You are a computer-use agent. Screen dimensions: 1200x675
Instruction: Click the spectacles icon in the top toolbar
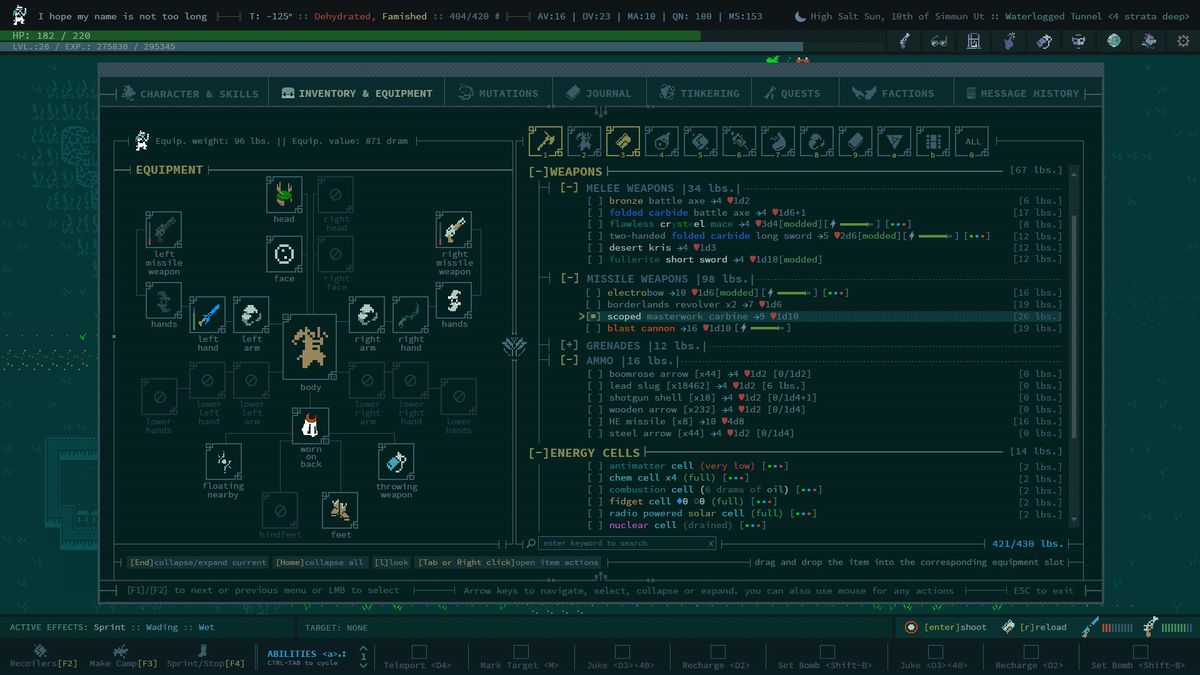940,41
